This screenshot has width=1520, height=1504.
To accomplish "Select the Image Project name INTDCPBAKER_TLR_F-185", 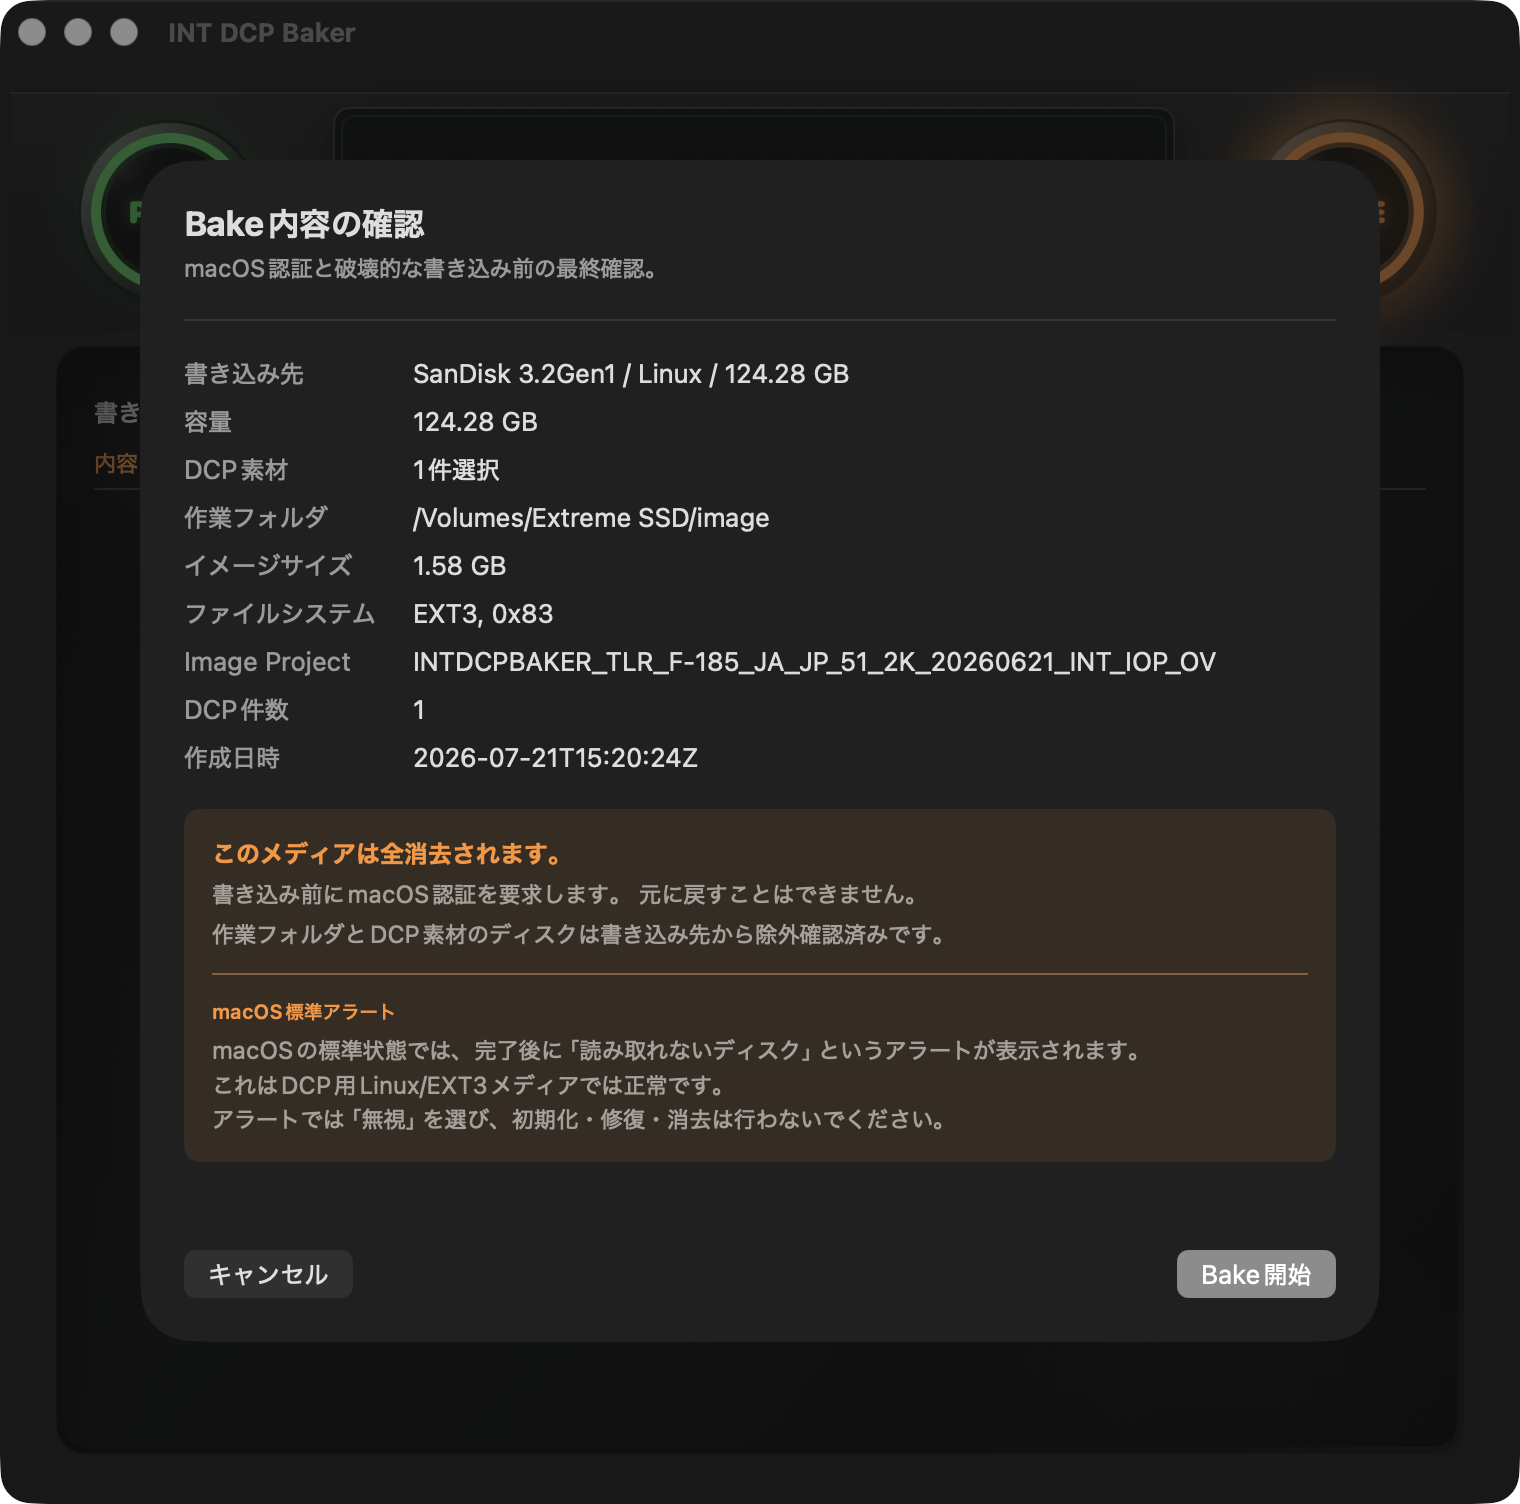I will pos(815,662).
